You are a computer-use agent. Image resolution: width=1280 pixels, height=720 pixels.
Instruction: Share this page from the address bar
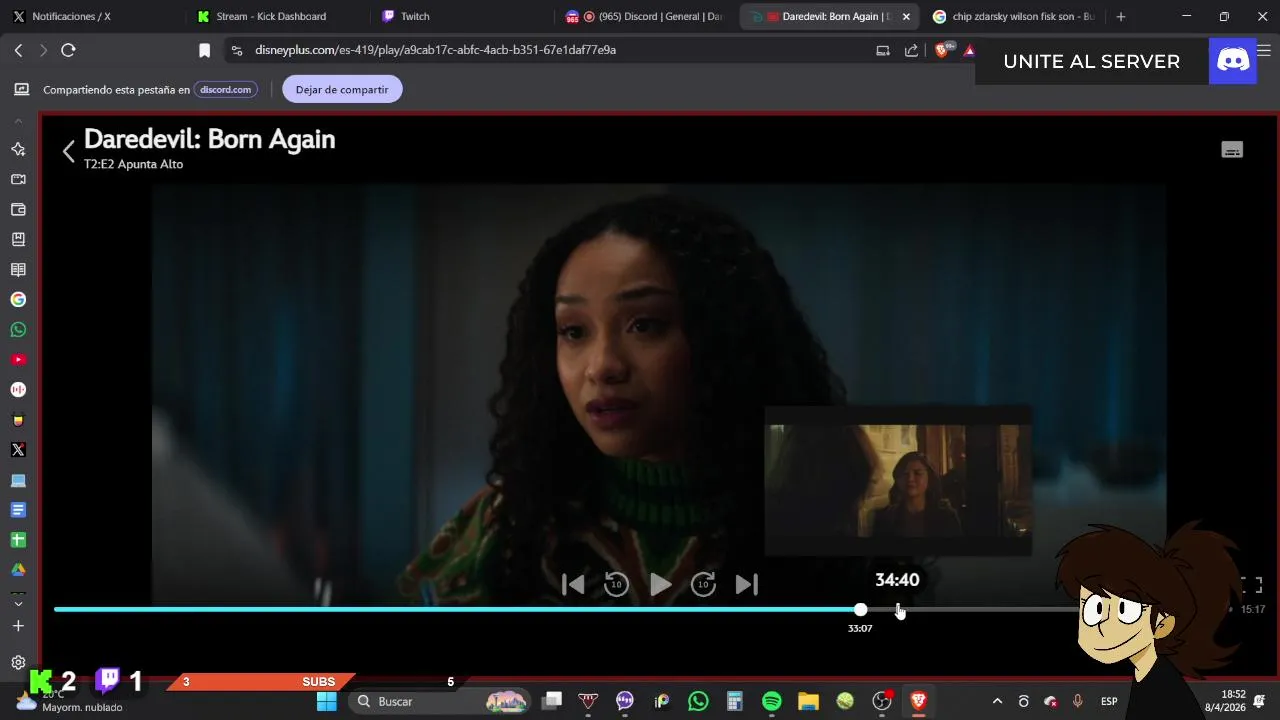(911, 50)
